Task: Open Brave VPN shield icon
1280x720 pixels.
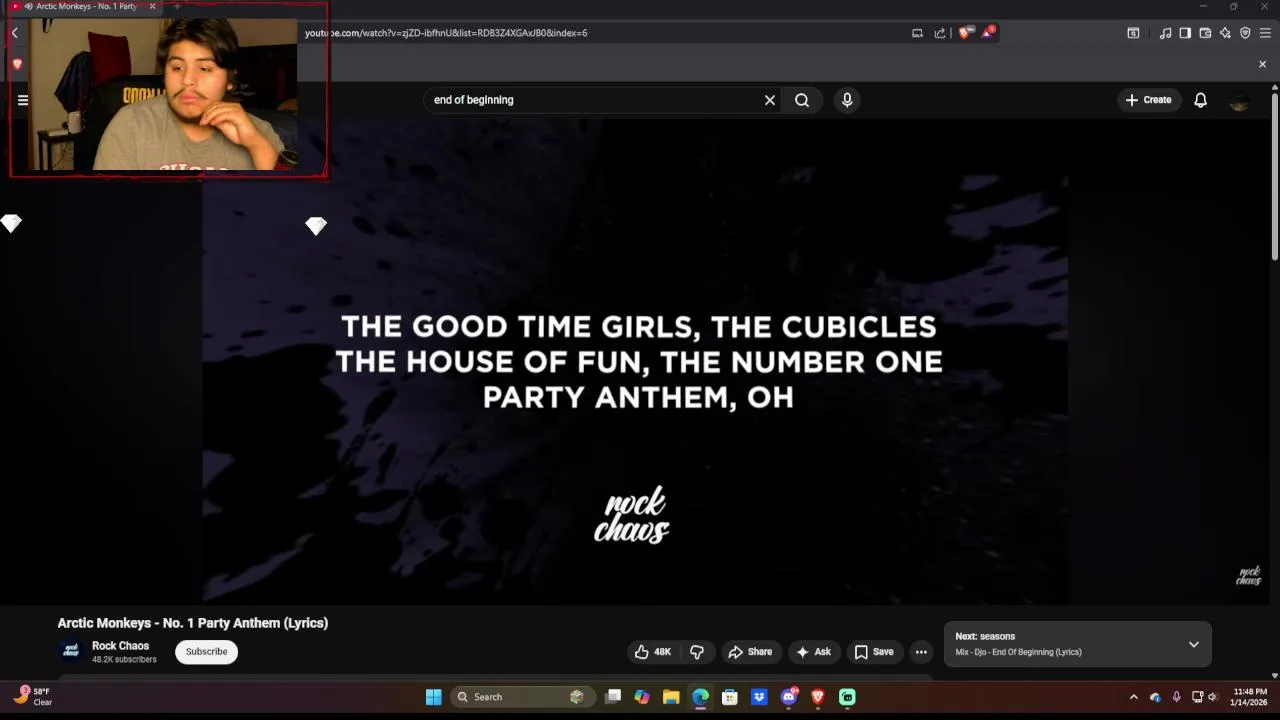Action: coord(1245,33)
